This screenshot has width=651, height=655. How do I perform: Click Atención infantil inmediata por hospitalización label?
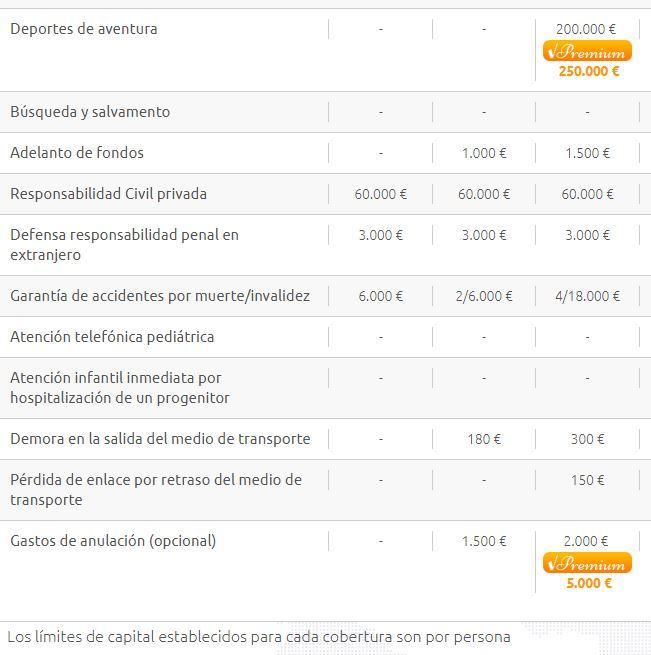pos(120,388)
